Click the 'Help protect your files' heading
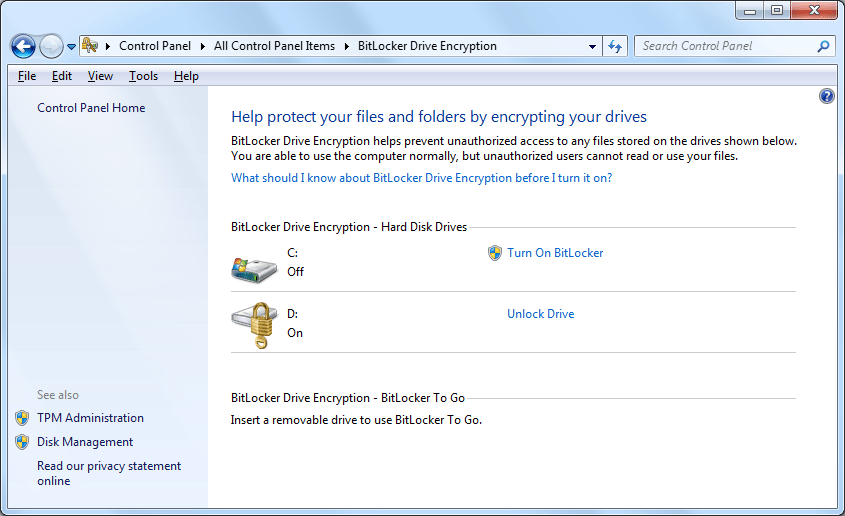Image resolution: width=845 pixels, height=516 pixels. pos(439,117)
